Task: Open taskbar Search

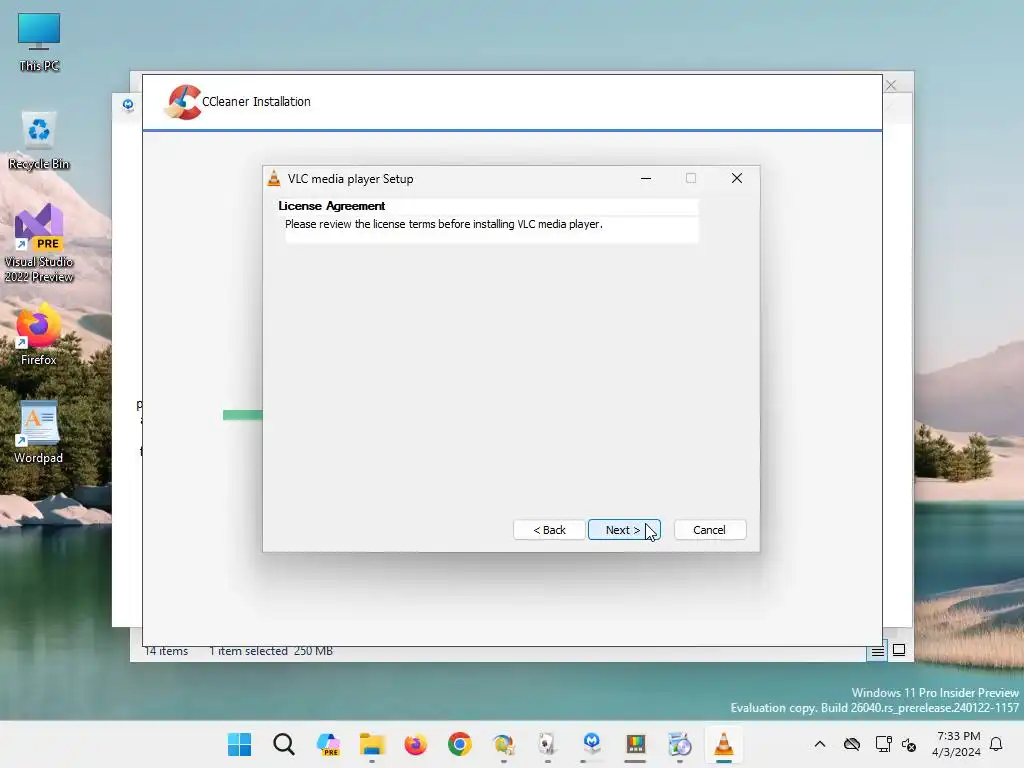Action: 283,744
